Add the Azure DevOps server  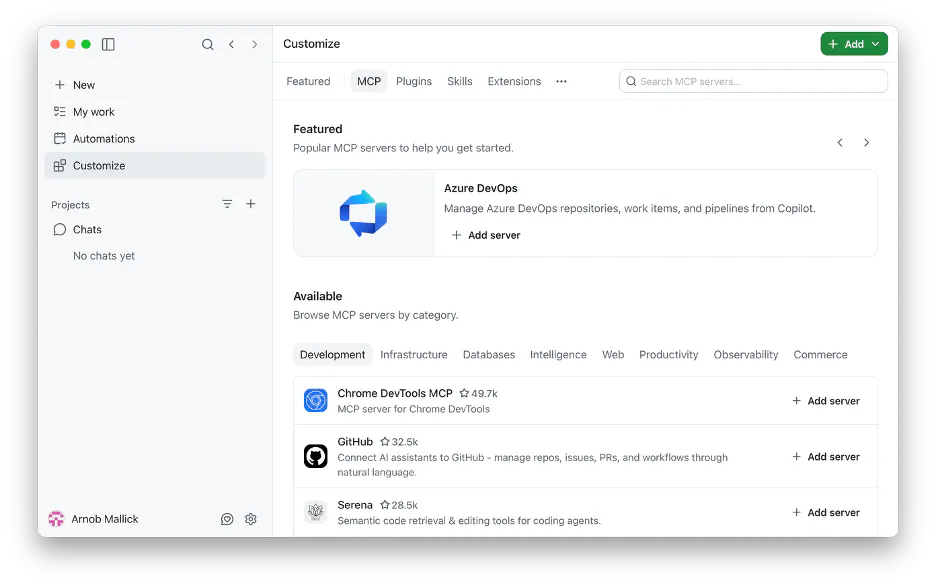tap(486, 235)
